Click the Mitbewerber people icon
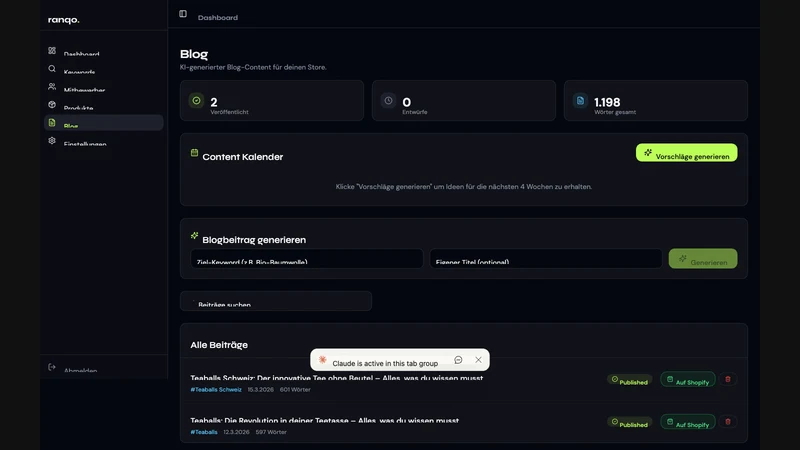The image size is (800, 450). (x=52, y=86)
